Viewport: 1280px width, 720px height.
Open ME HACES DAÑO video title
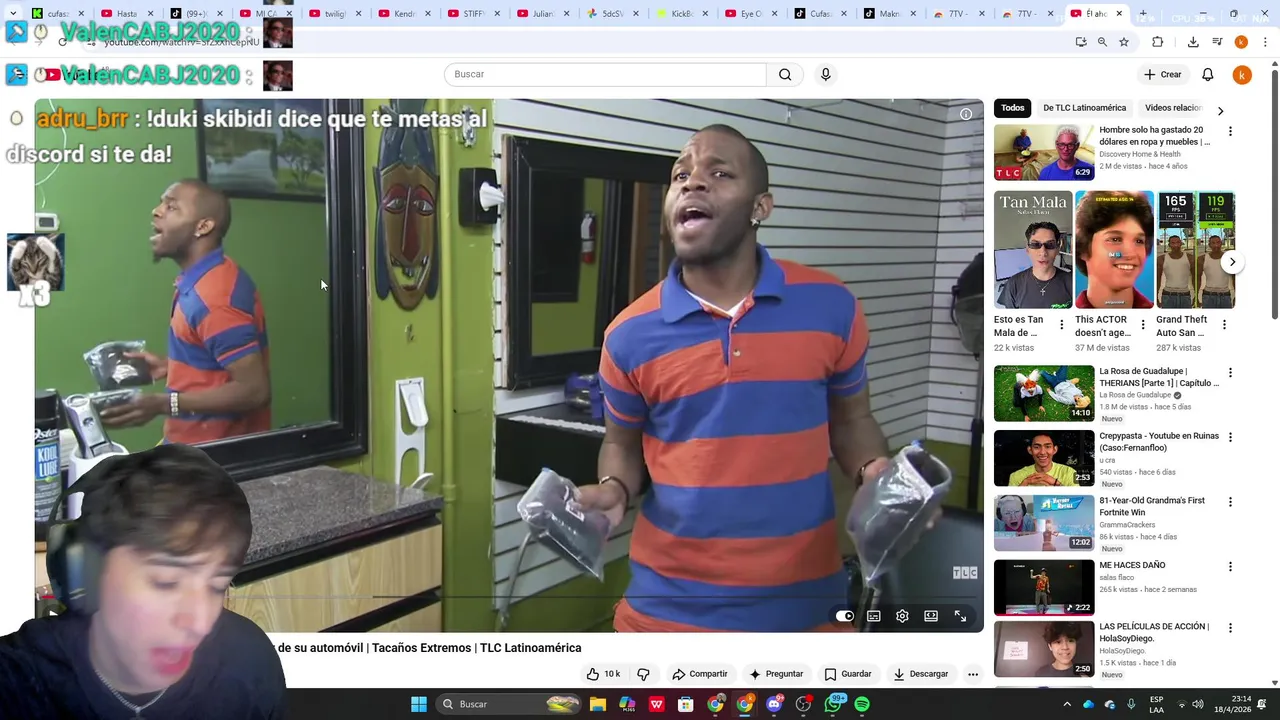click(x=1132, y=565)
